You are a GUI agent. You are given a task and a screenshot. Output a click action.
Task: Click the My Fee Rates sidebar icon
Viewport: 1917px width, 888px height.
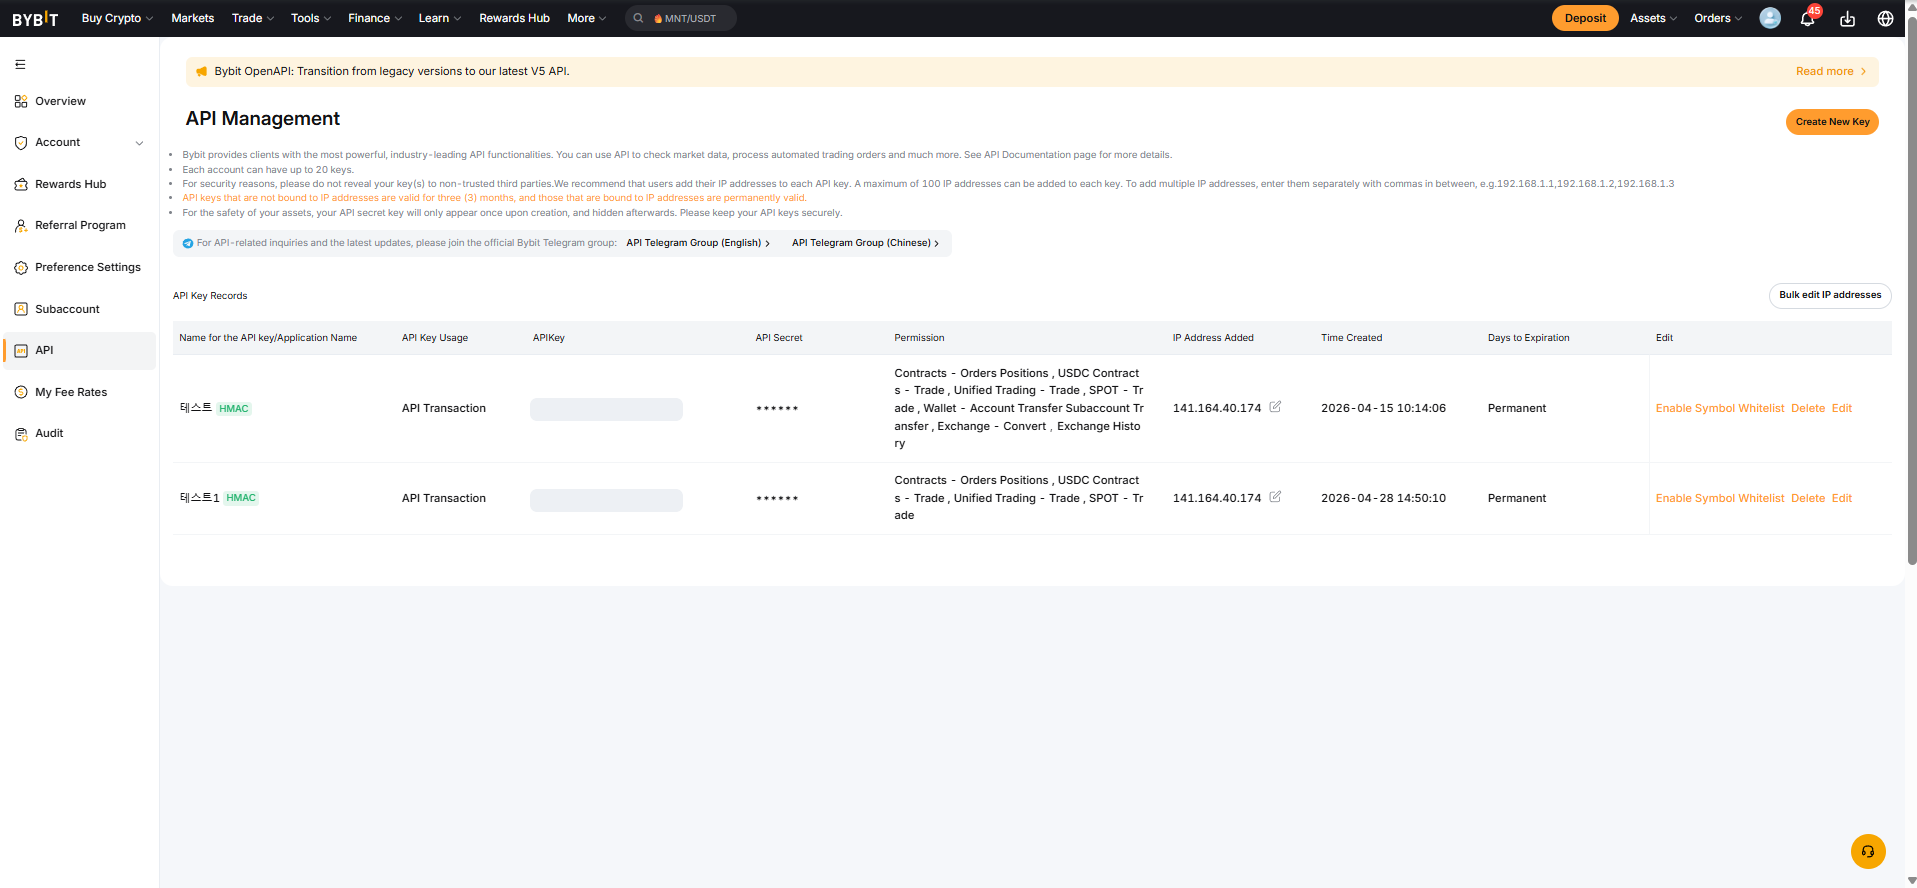(x=21, y=392)
